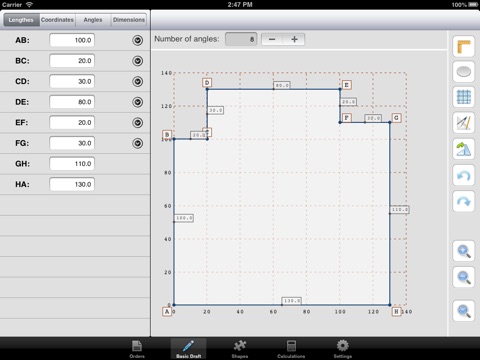This screenshot has width=480, height=360.
Task: Tap the bottom zoom-to-fit magnifier
Action: coord(463,311)
